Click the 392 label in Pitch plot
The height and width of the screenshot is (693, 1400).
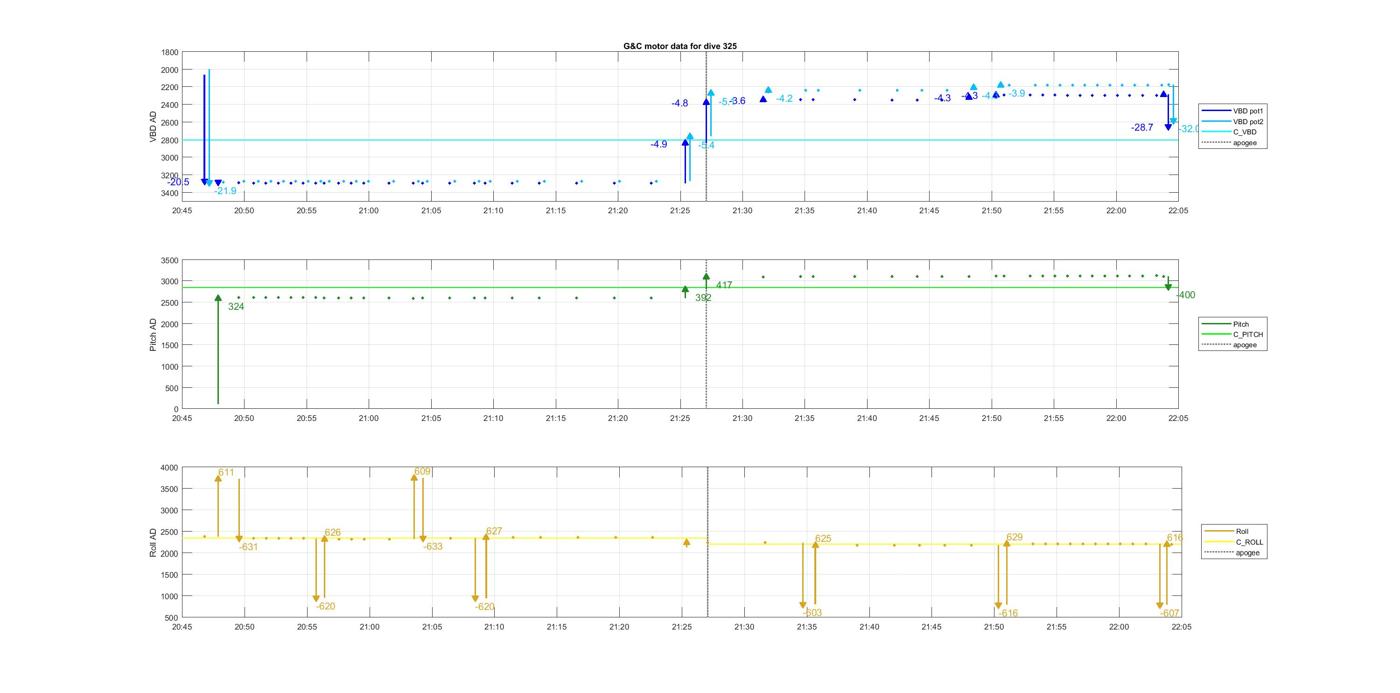coord(703,297)
